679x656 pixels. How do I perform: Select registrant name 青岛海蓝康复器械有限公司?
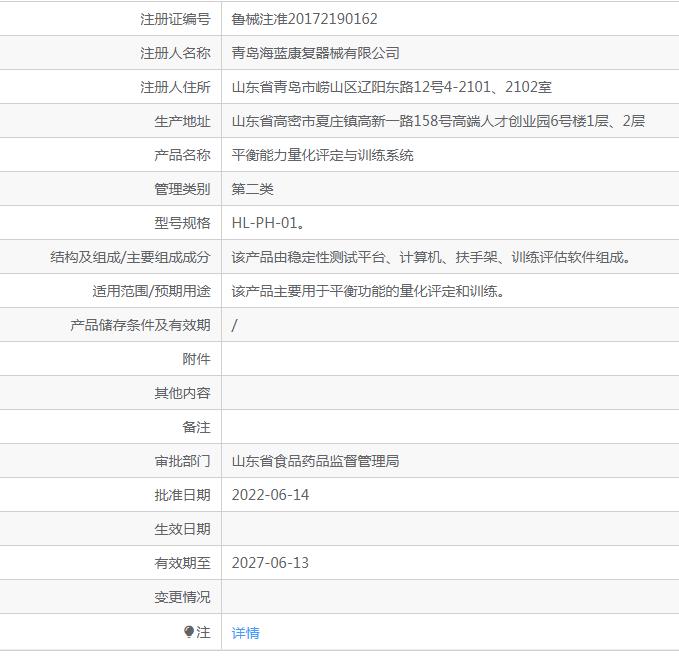click(x=315, y=53)
